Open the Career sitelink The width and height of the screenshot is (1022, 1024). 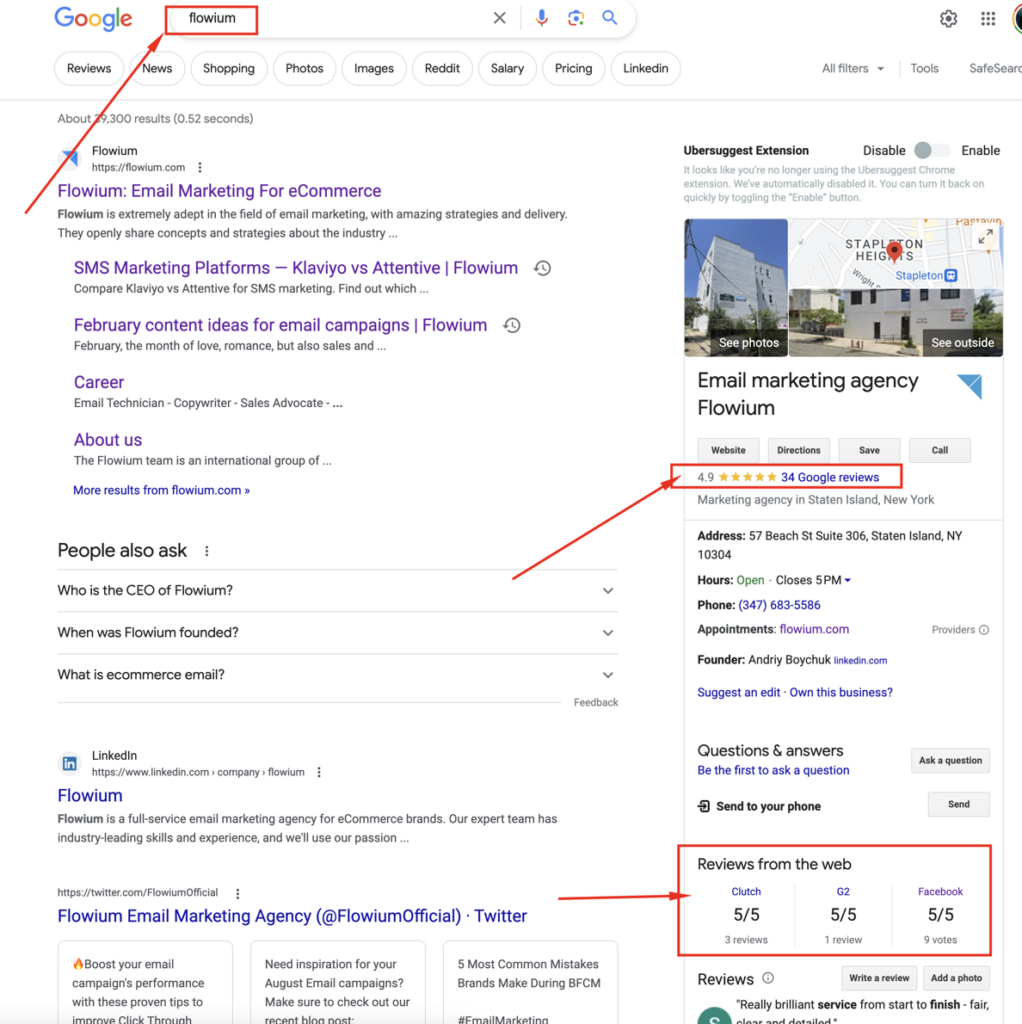pos(99,382)
